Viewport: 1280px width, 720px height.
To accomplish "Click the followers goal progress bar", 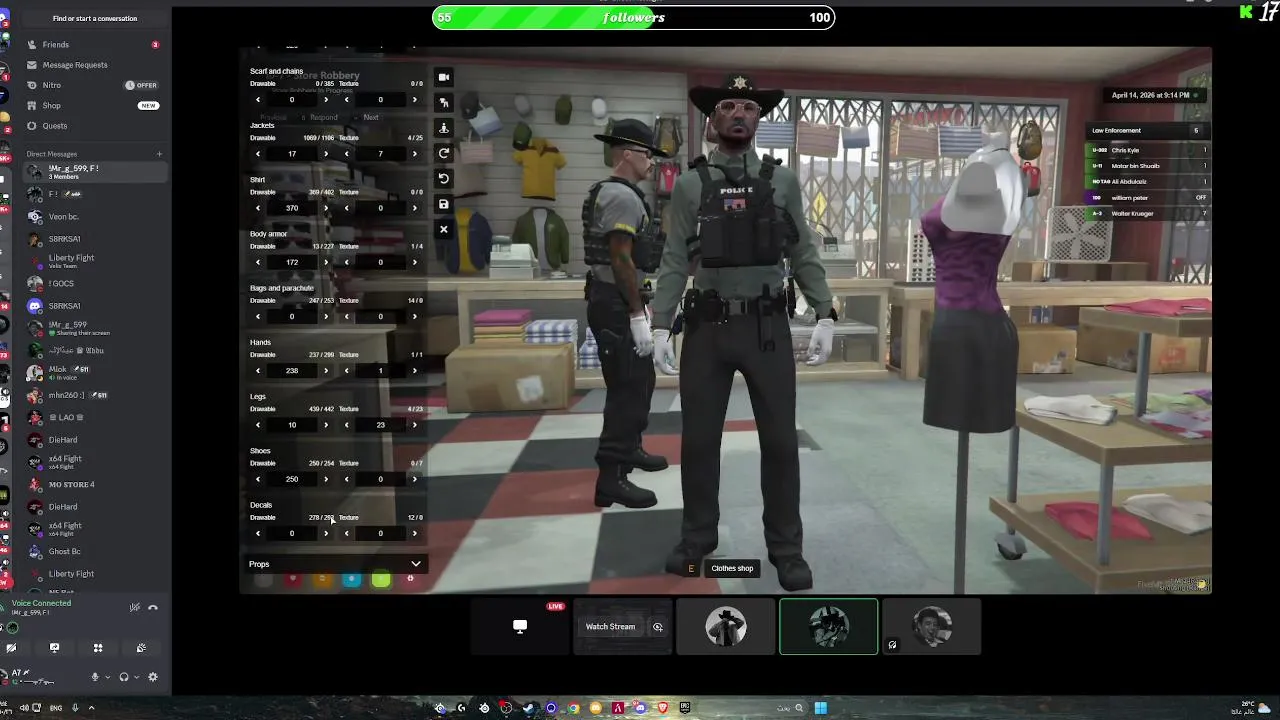I will (x=633, y=17).
